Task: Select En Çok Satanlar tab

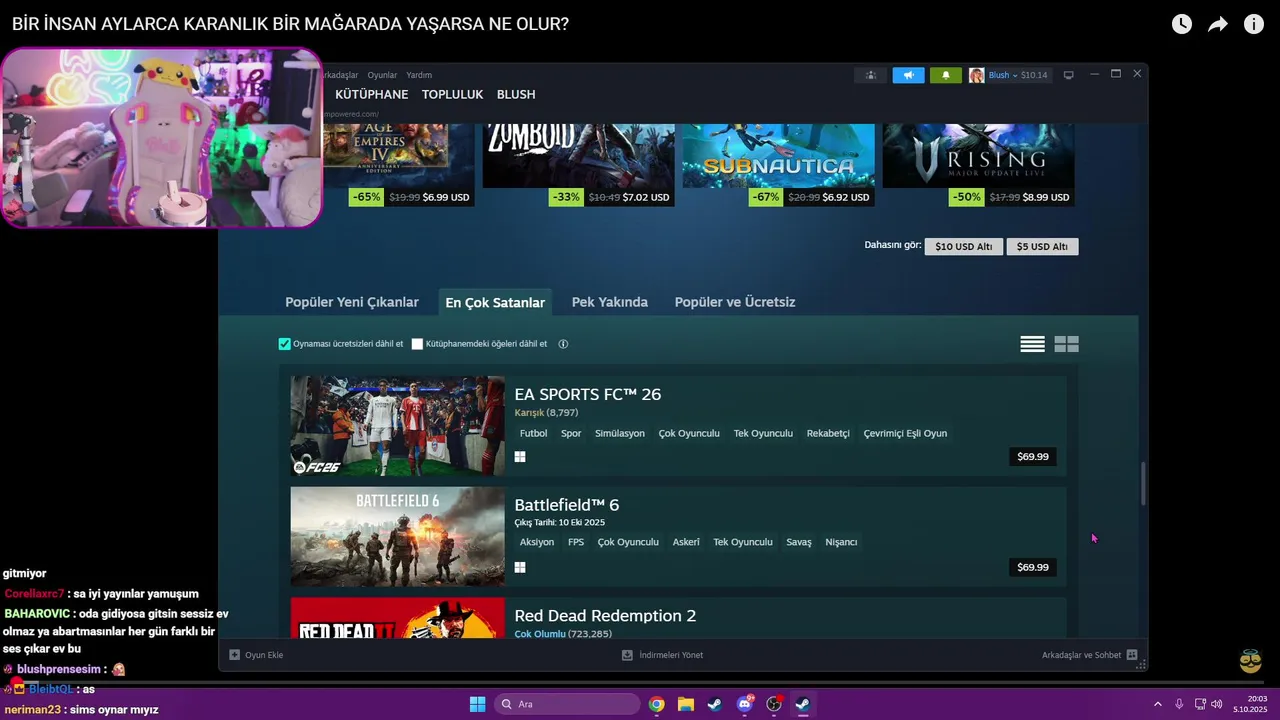Action: click(x=495, y=302)
